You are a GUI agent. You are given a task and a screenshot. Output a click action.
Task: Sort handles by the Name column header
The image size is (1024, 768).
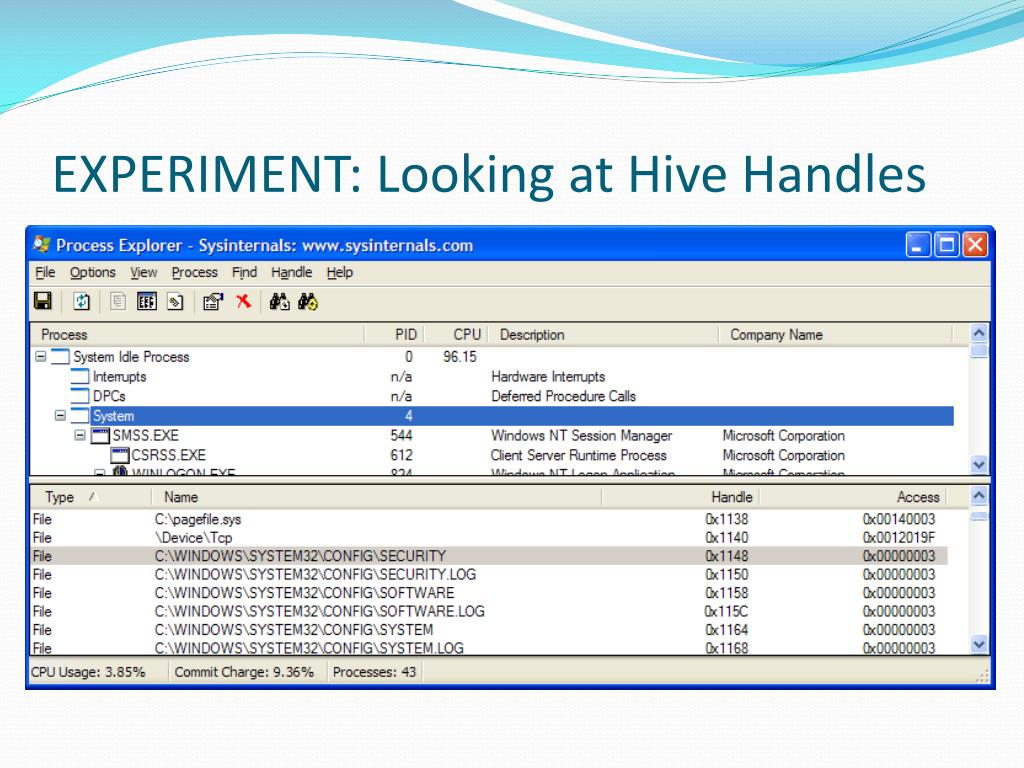point(376,497)
